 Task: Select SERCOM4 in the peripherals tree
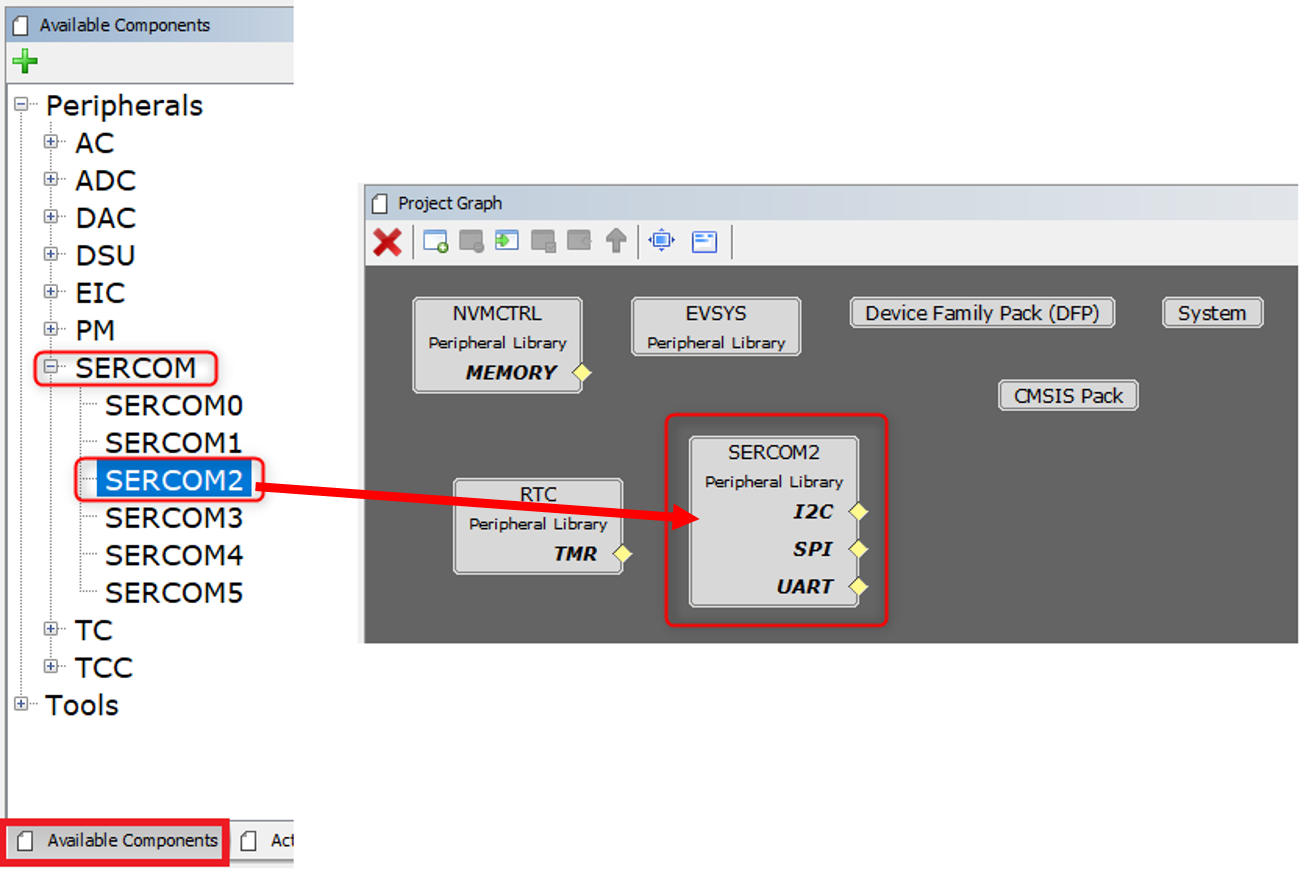(173, 555)
